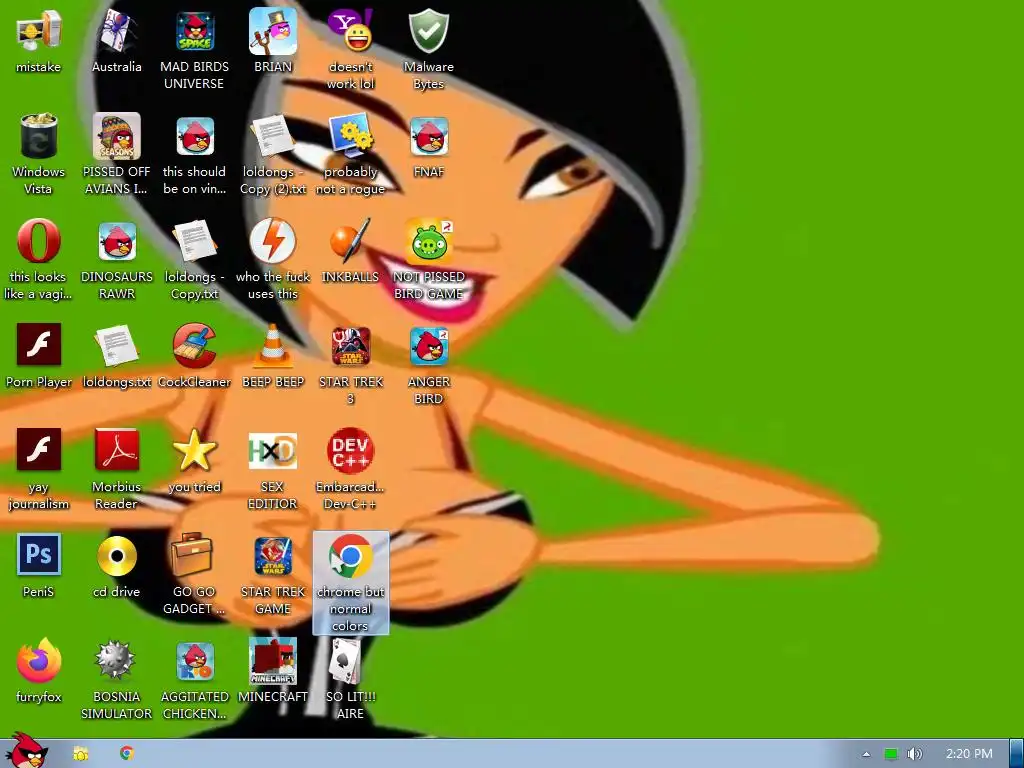Image resolution: width=1024 pixels, height=768 pixels.
Task: Launch AGGITATED CHICKEN Rio icon
Action: [x=195, y=661]
